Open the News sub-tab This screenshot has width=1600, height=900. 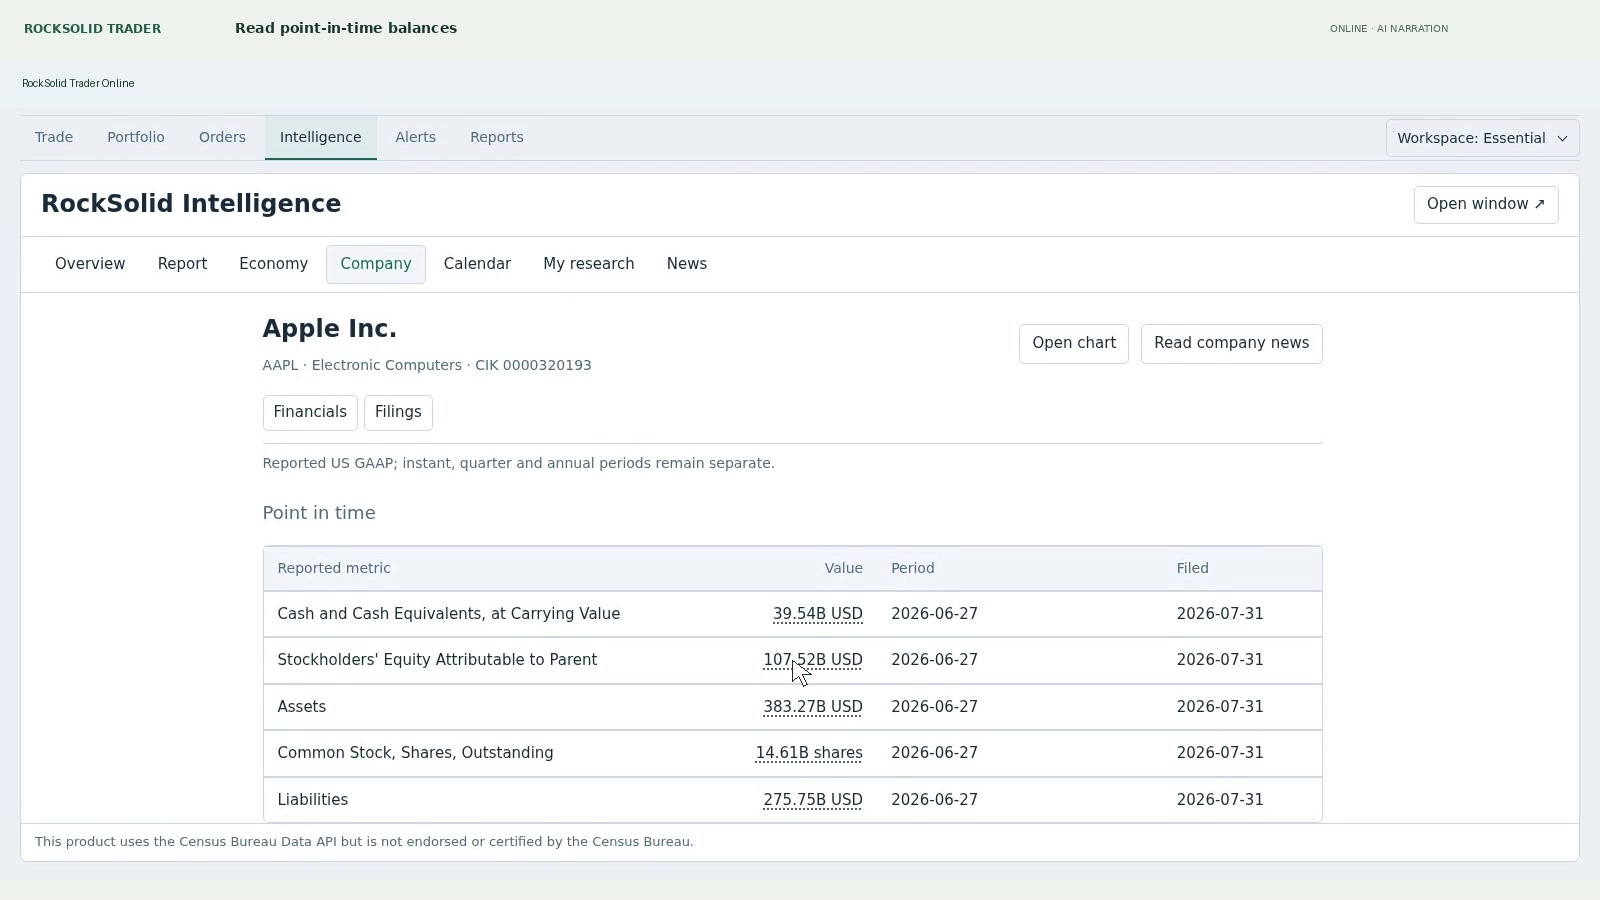pyautogui.click(x=686, y=264)
